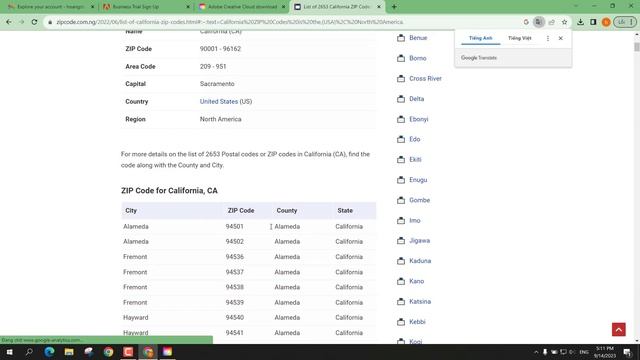Click the briefcase icon beside Delta
Viewport: 640px width, 360px height.
(401, 99)
